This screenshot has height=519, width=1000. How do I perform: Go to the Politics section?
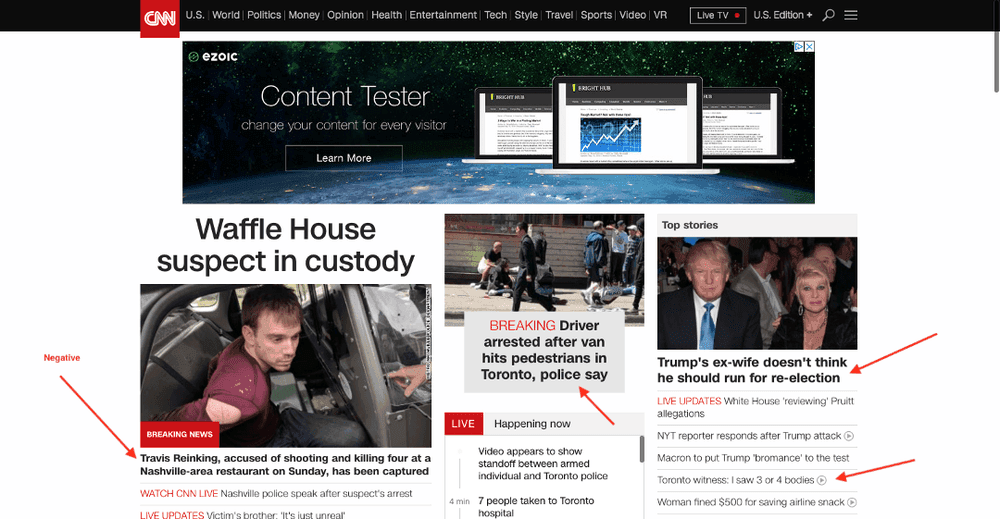pos(264,15)
